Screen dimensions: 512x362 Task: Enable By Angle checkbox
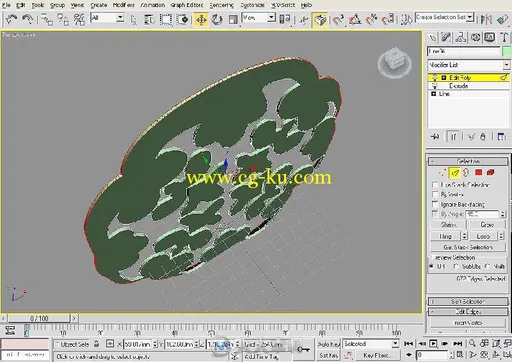[x=435, y=214]
